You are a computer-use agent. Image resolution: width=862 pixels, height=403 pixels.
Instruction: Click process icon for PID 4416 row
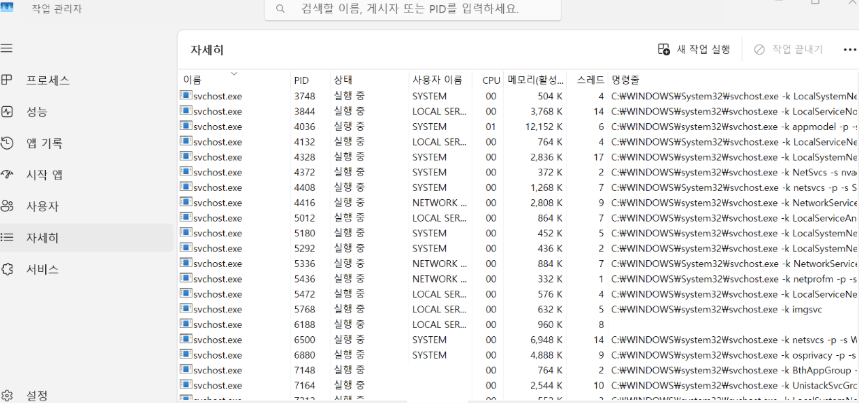pyautogui.click(x=185, y=202)
